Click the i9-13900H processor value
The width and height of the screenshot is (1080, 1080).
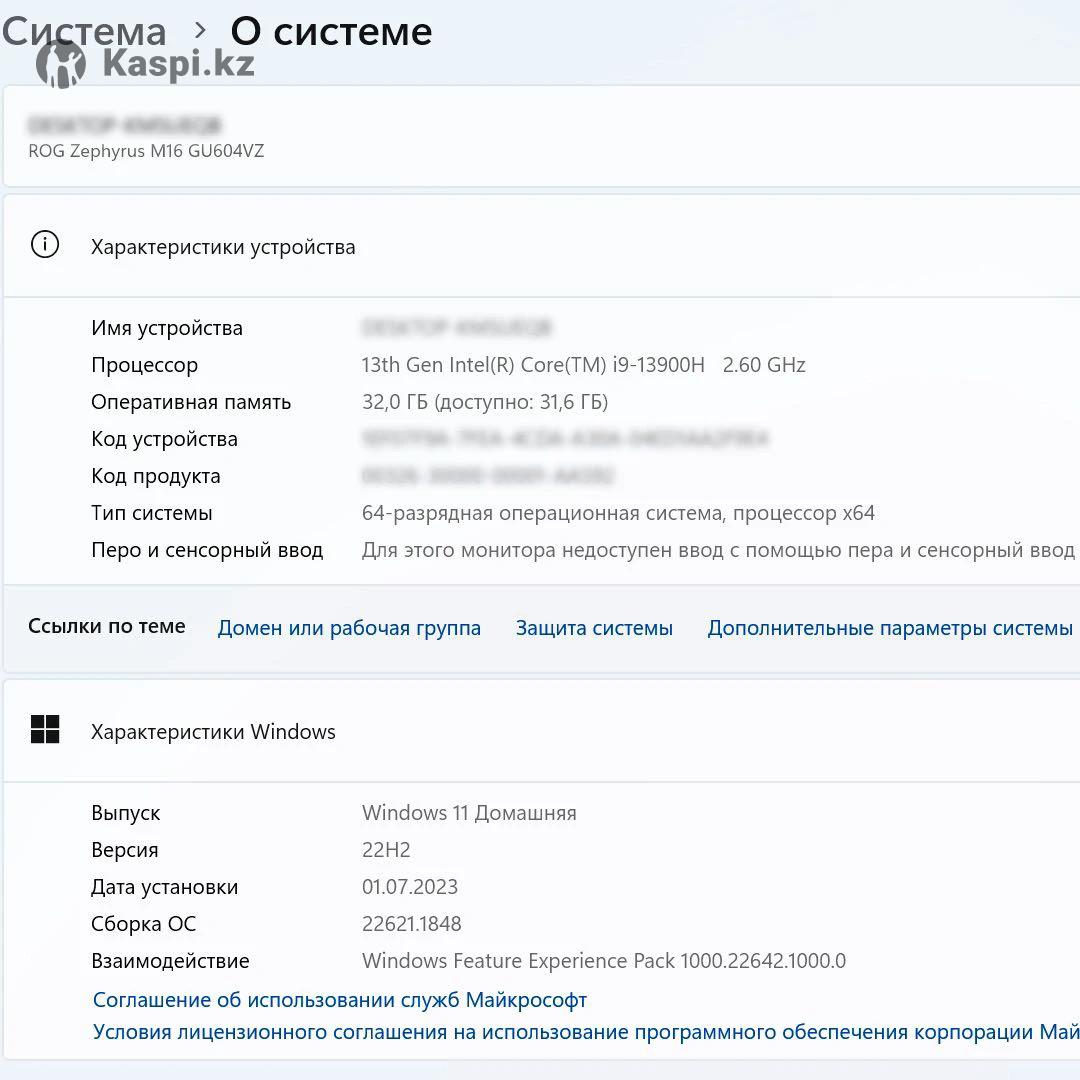[x=583, y=365]
